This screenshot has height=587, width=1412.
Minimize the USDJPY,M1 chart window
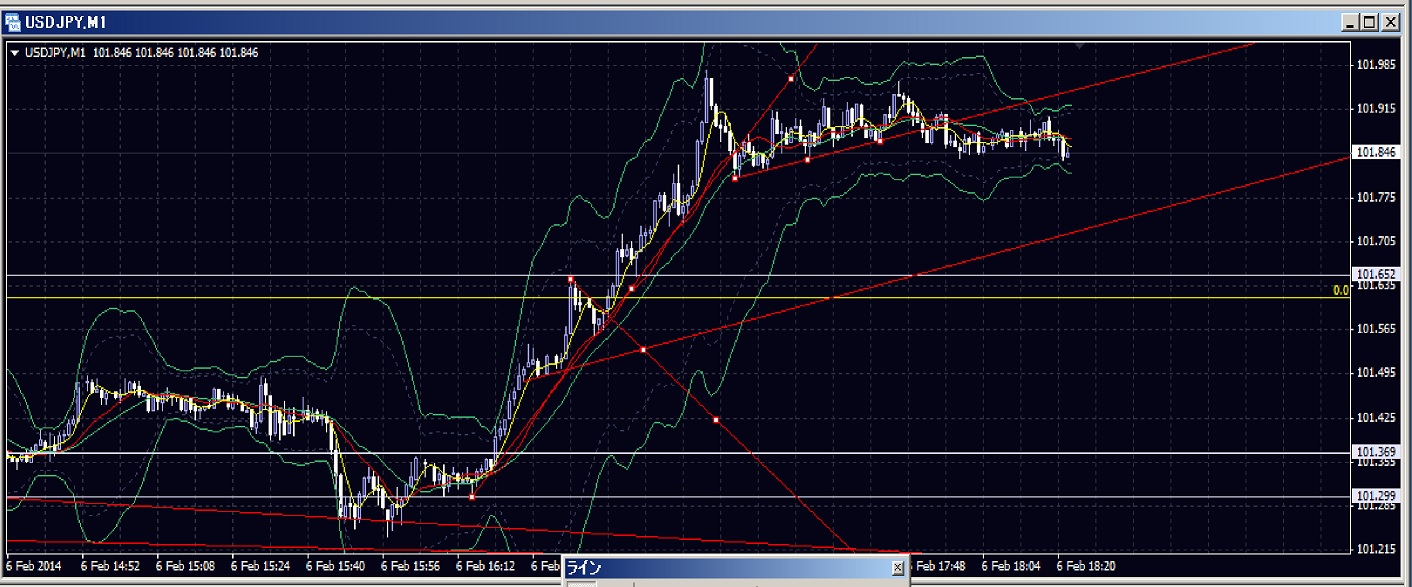[1350, 21]
